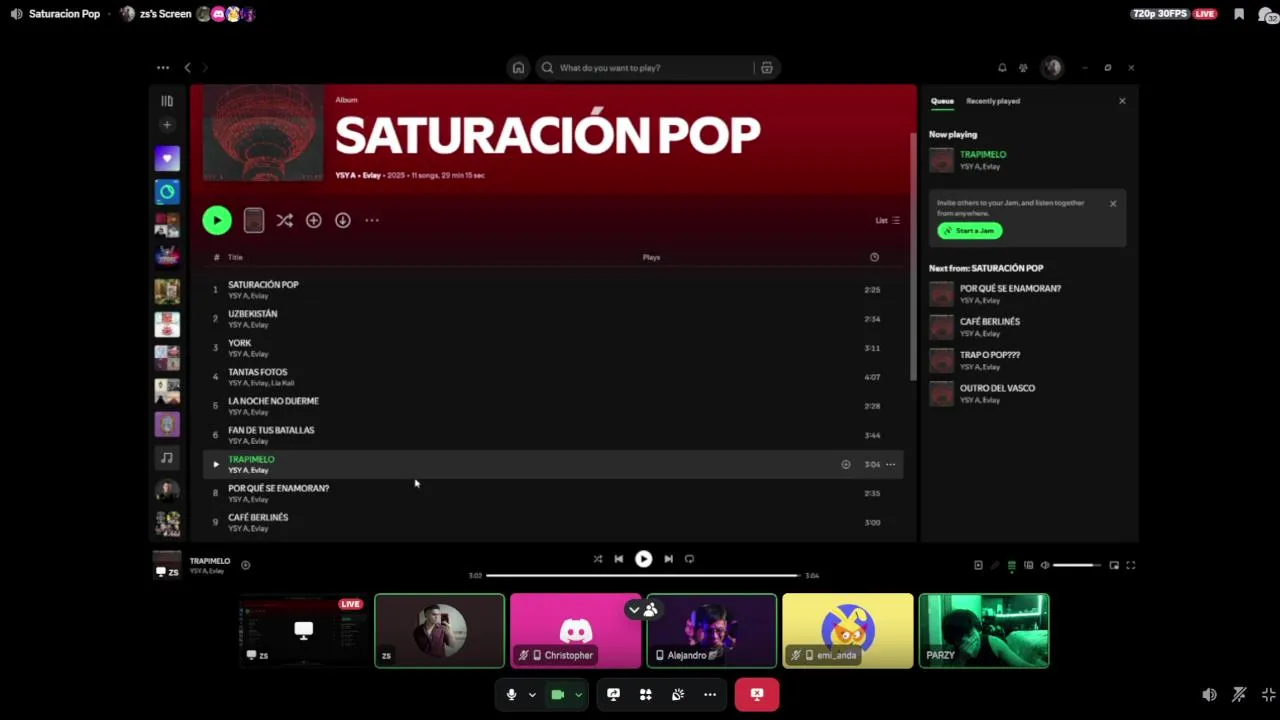This screenshot has width=1280, height=720.
Task: Enable shuffle for the album
Action: [x=285, y=220]
